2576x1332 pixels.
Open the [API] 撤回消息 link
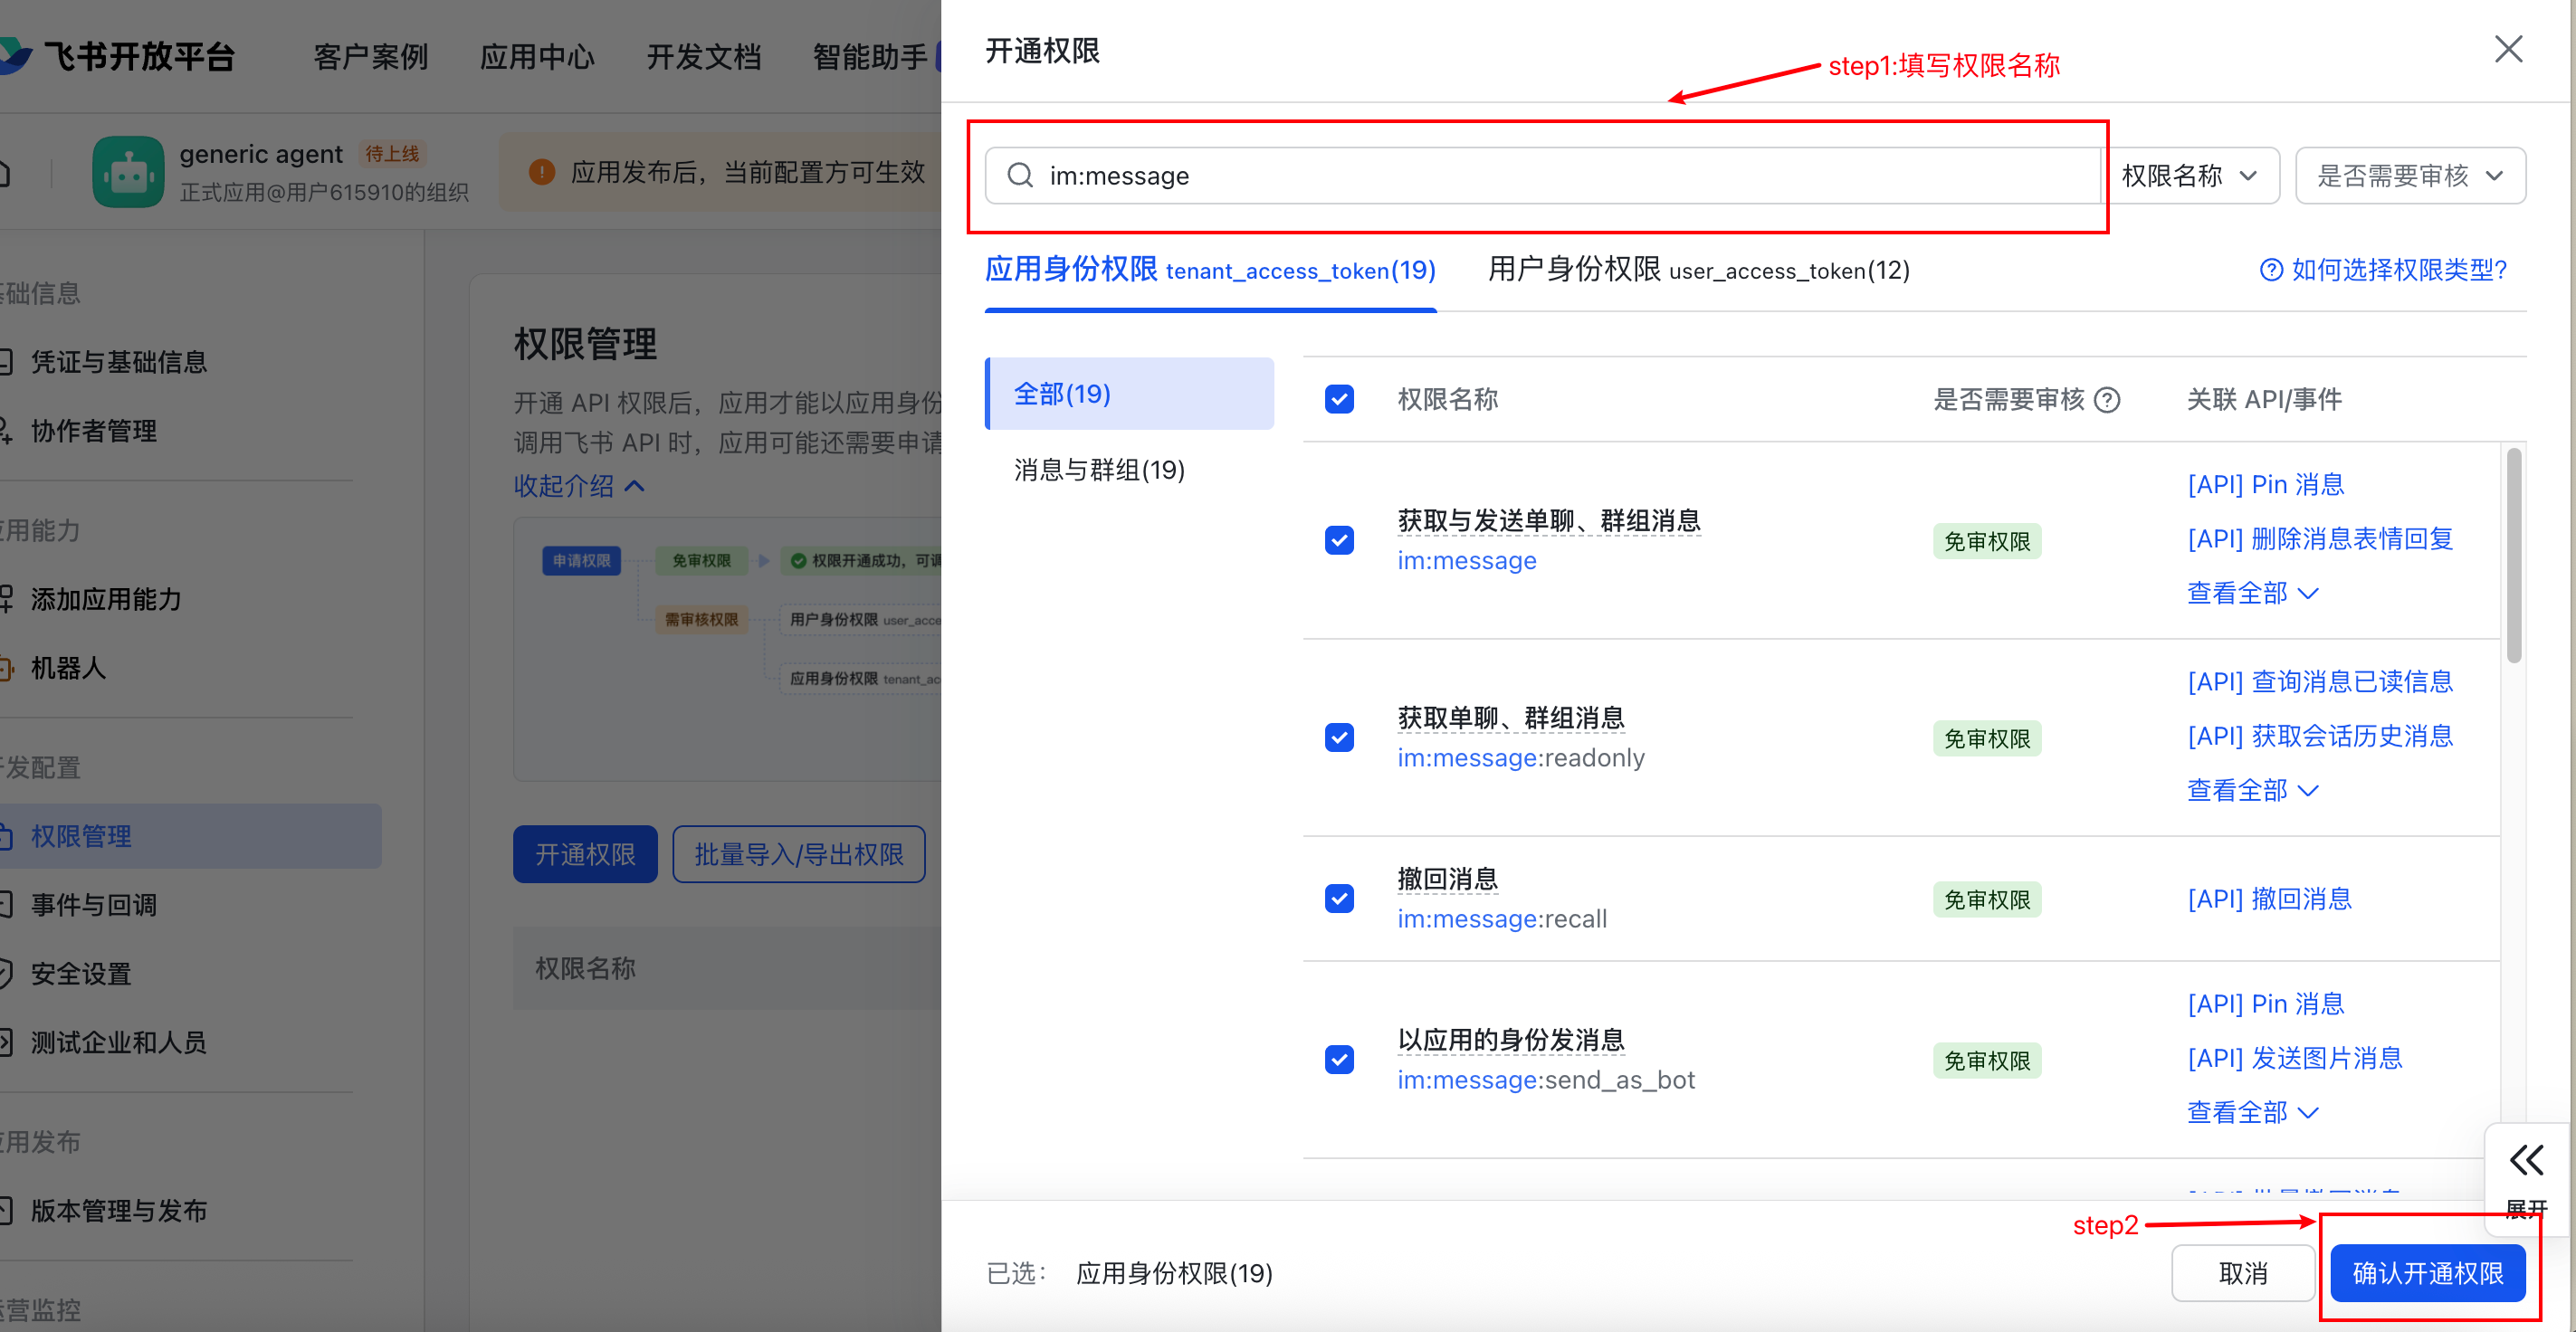(2269, 899)
